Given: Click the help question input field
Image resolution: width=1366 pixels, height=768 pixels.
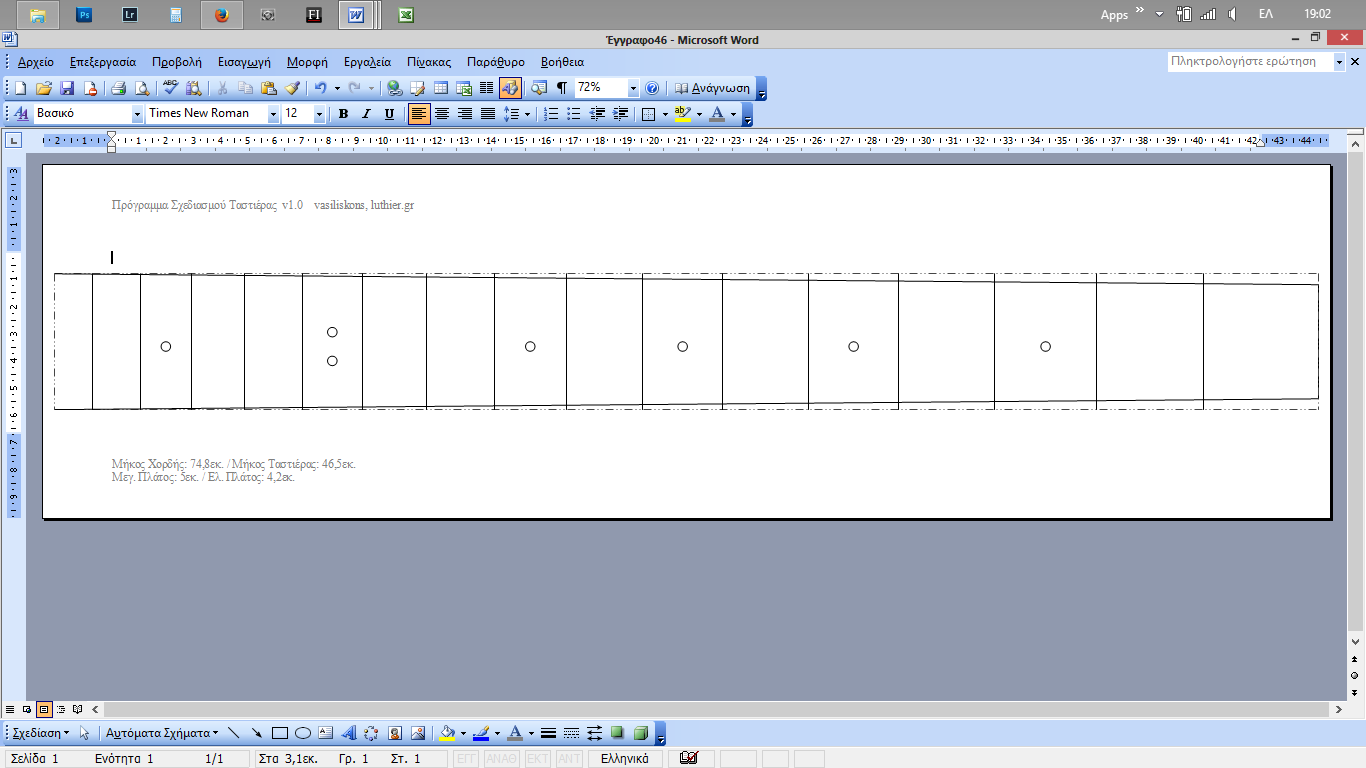Looking at the screenshot, I should [1250, 62].
